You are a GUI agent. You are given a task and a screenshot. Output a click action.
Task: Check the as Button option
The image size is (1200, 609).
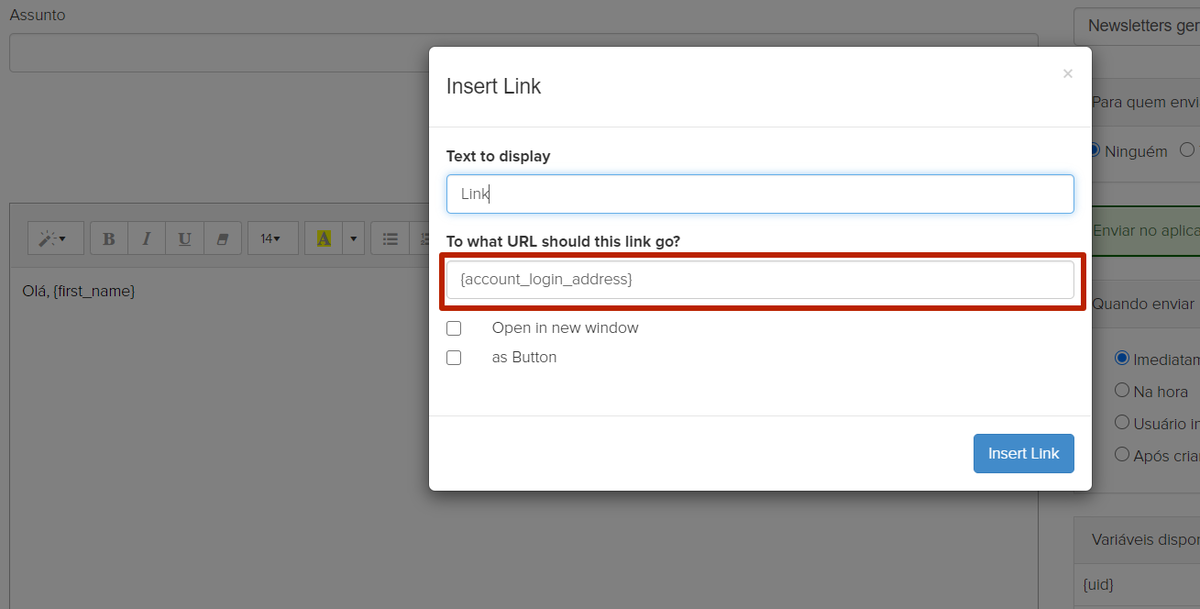tap(454, 358)
